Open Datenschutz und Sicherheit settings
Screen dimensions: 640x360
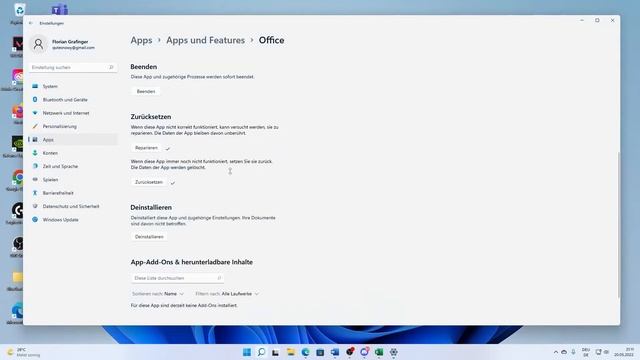pyautogui.click(x=73, y=207)
